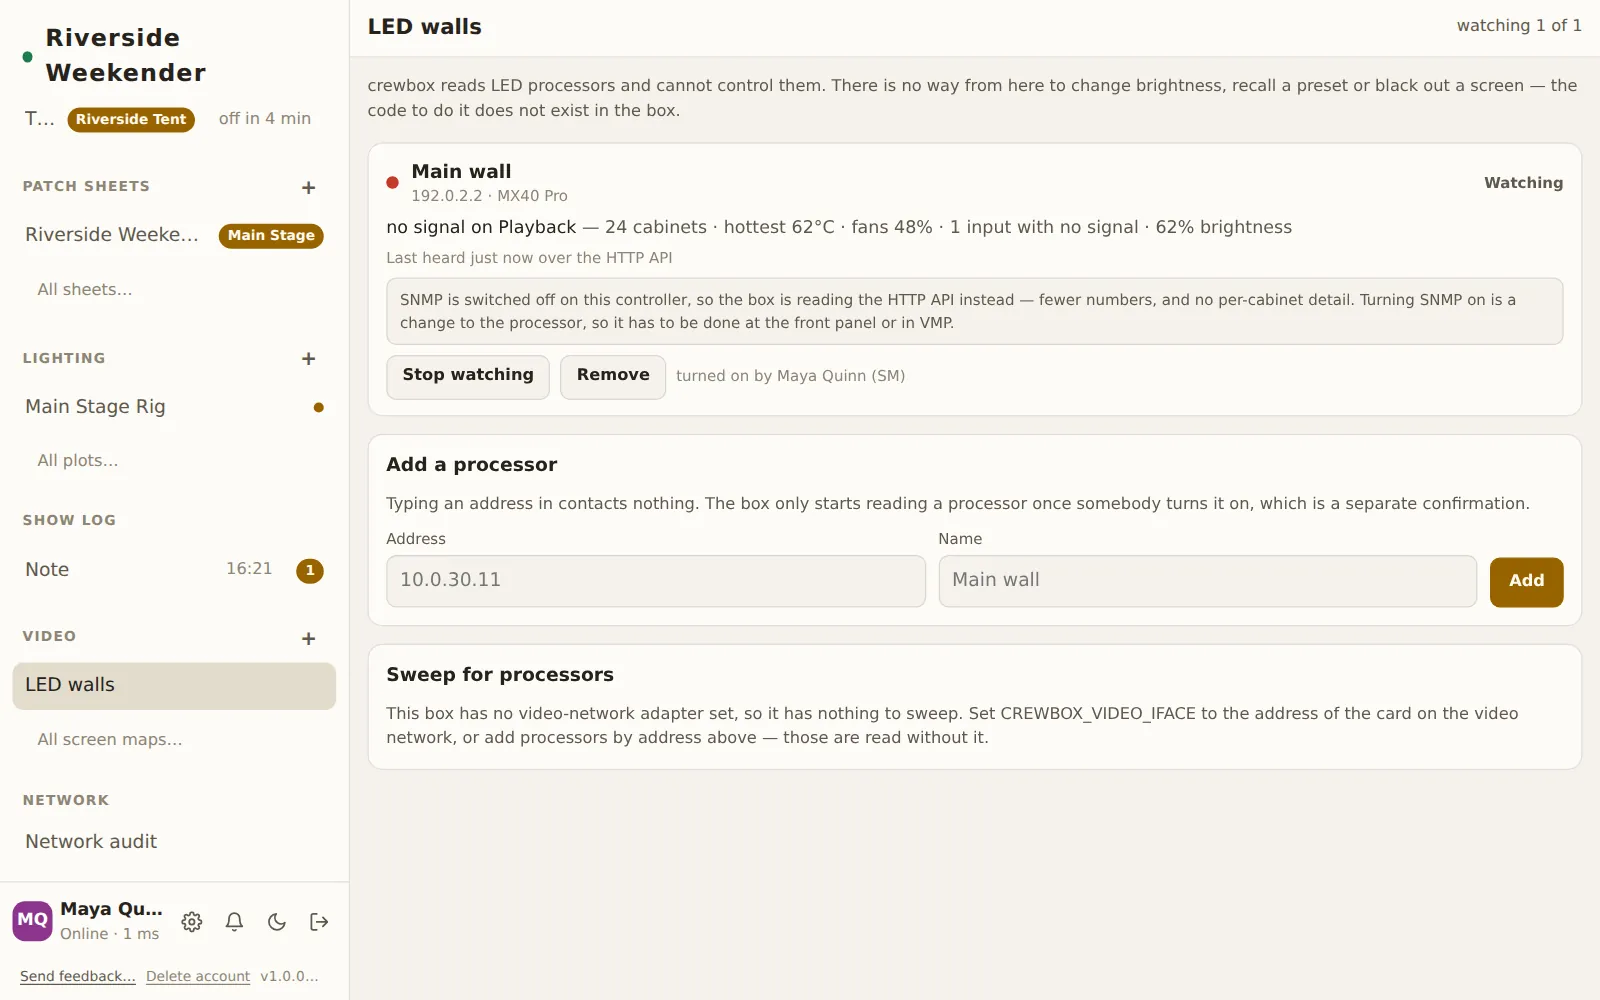
Task: Click the Send feedback link
Action: tap(78, 976)
